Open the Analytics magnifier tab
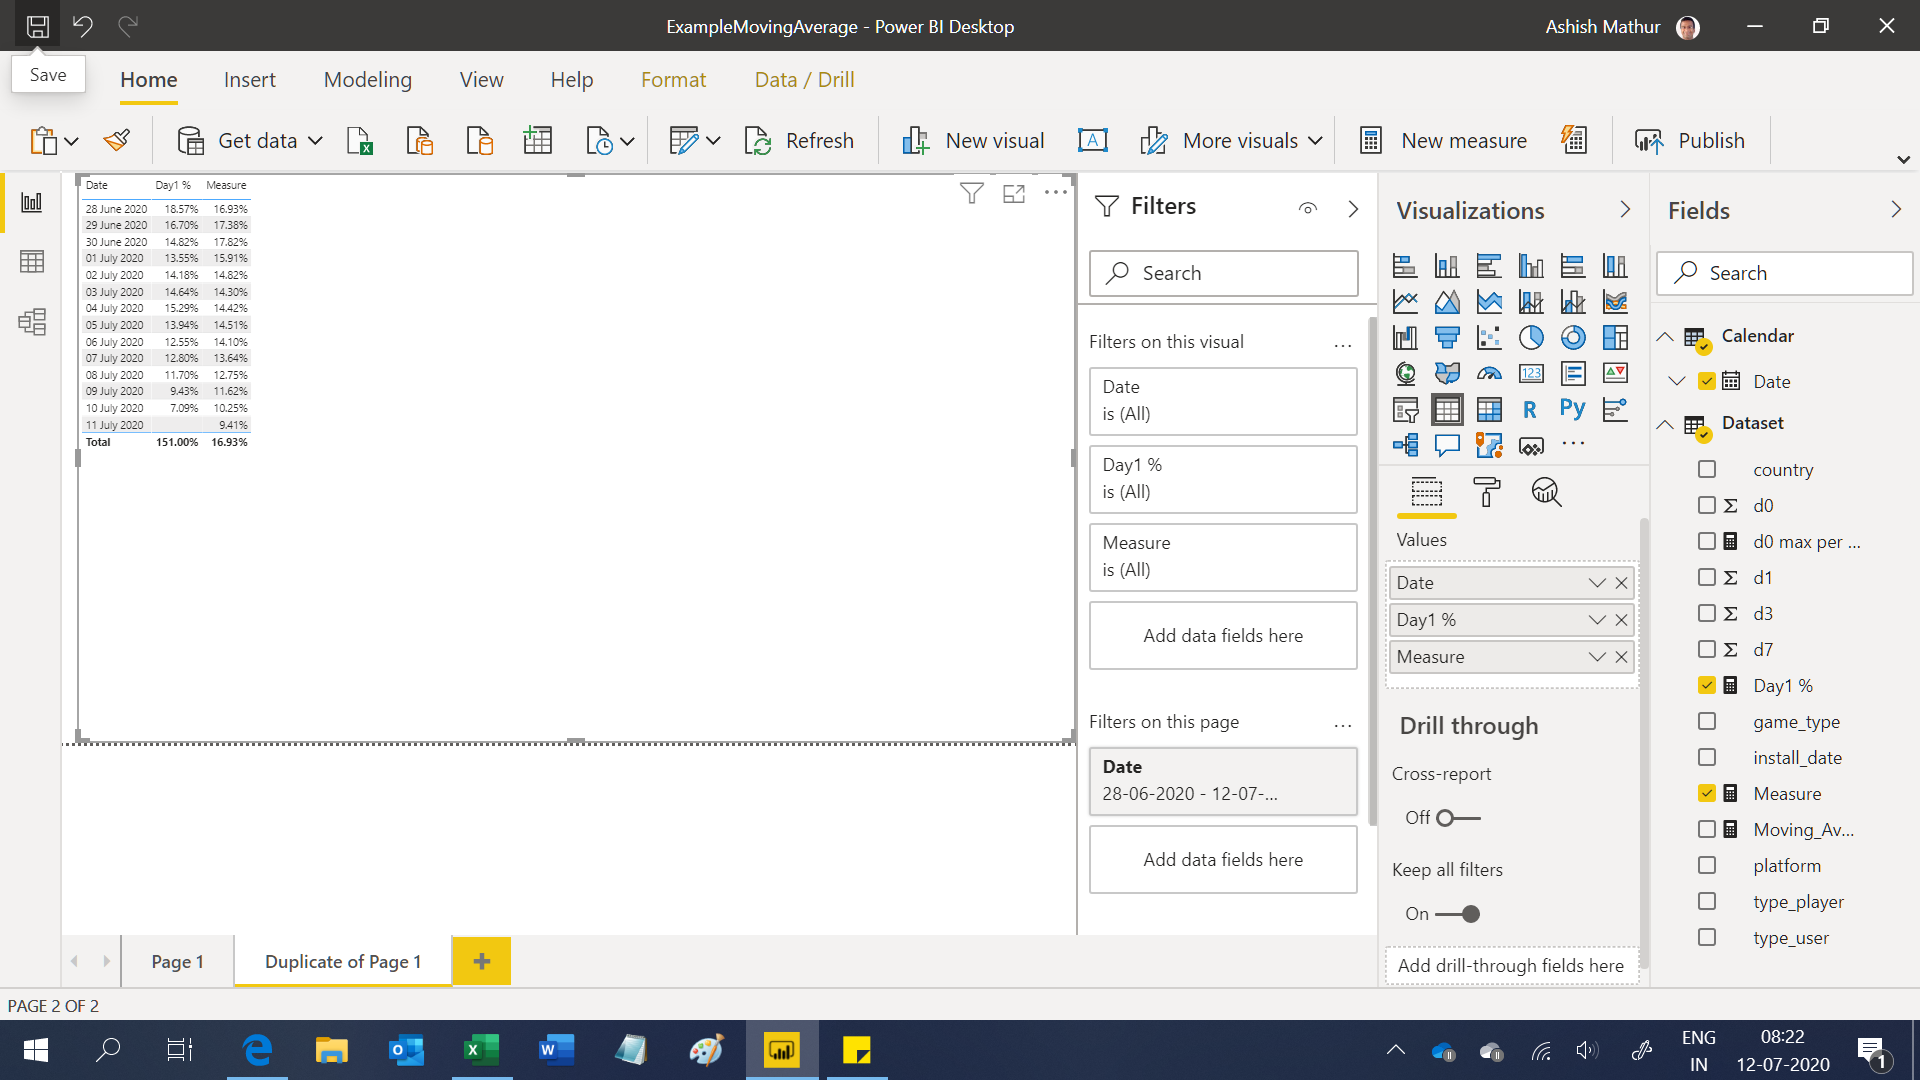Viewport: 1920px width, 1080px height. 1546,492
